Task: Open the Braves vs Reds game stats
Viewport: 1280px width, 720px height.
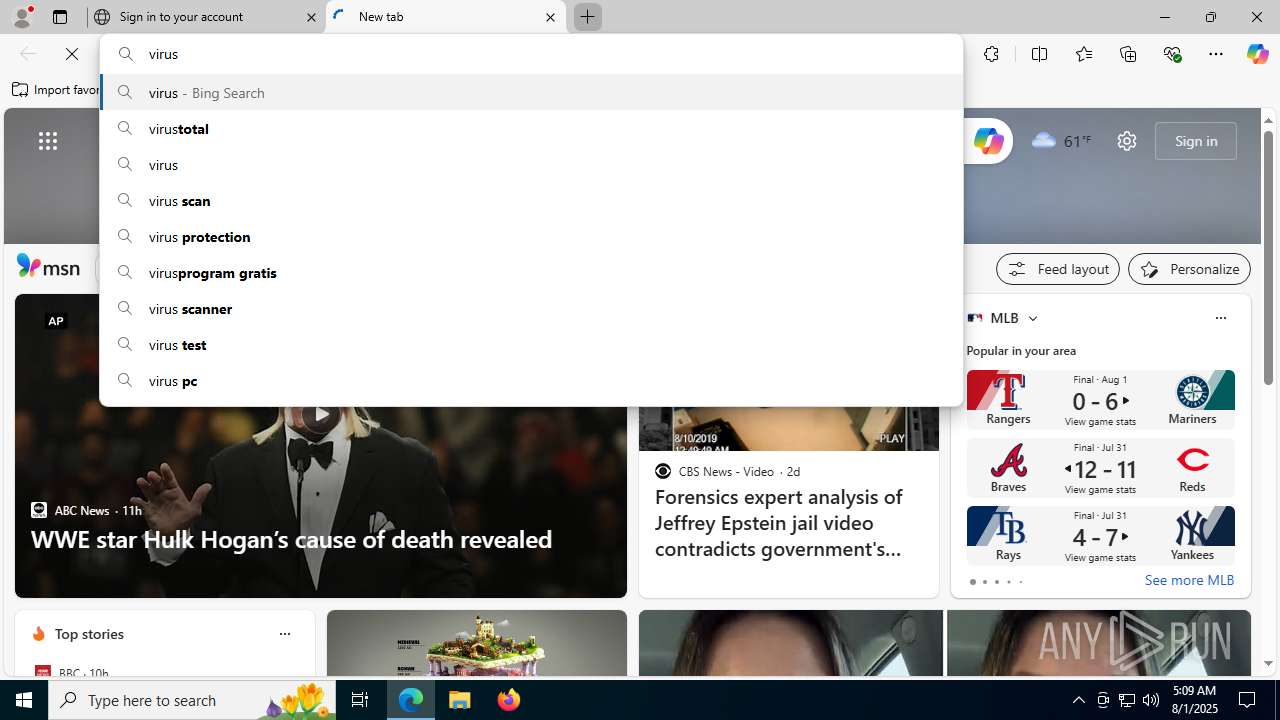Action: [1100, 467]
